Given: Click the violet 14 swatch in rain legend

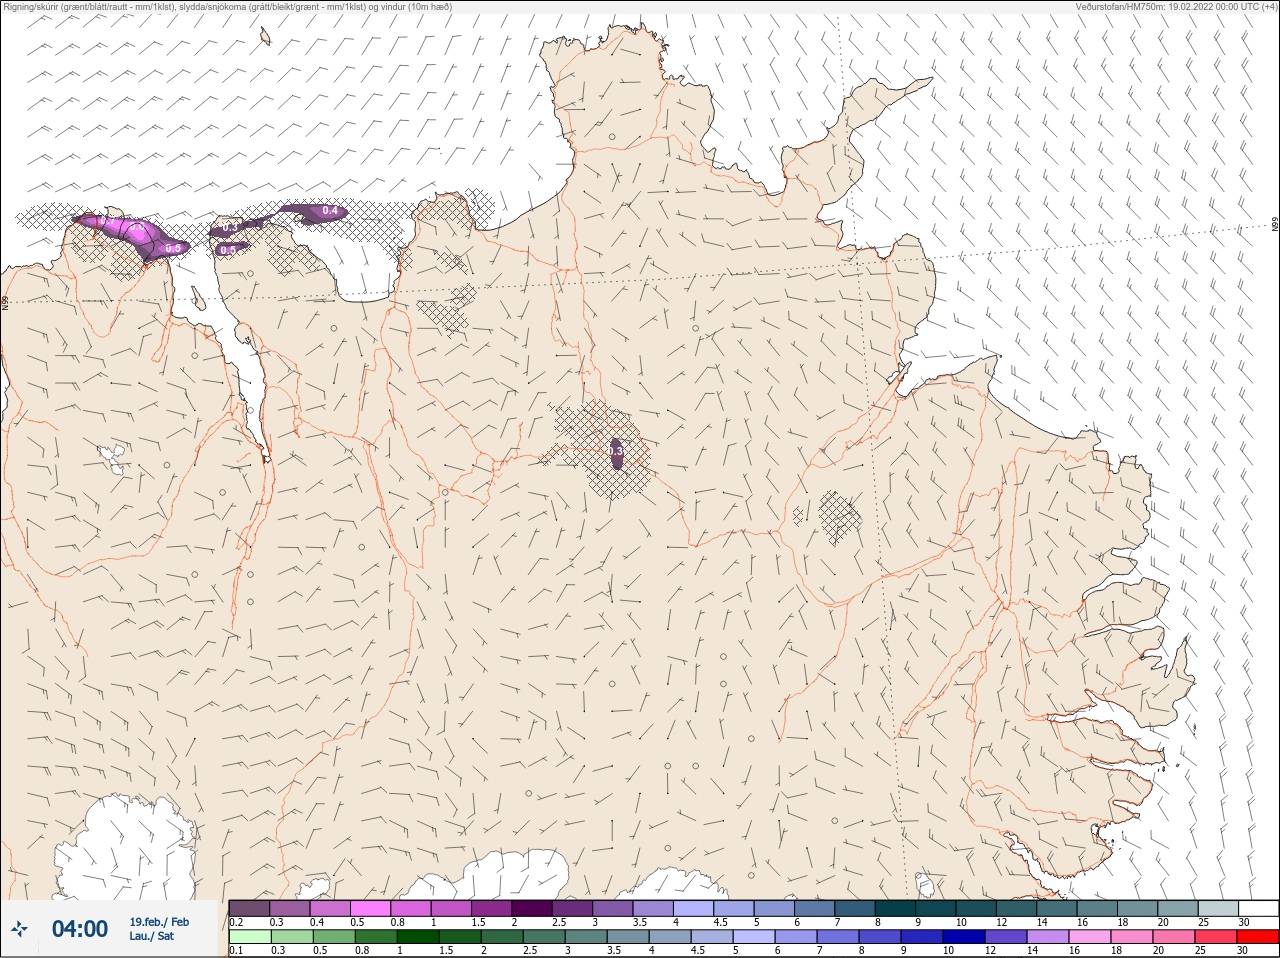Looking at the screenshot, I should pos(1049,937).
